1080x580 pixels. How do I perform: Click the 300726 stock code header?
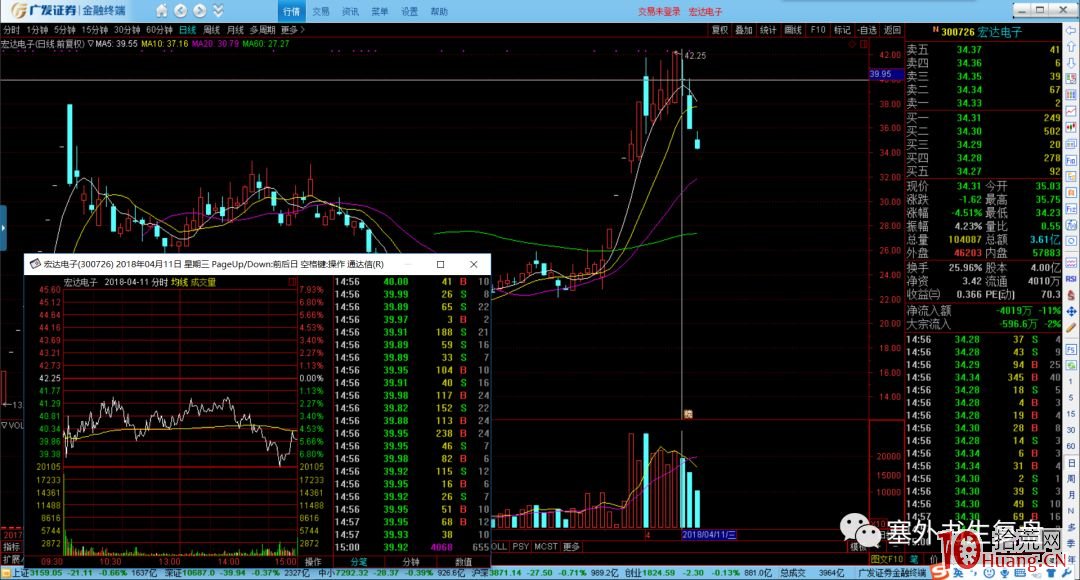coord(958,32)
